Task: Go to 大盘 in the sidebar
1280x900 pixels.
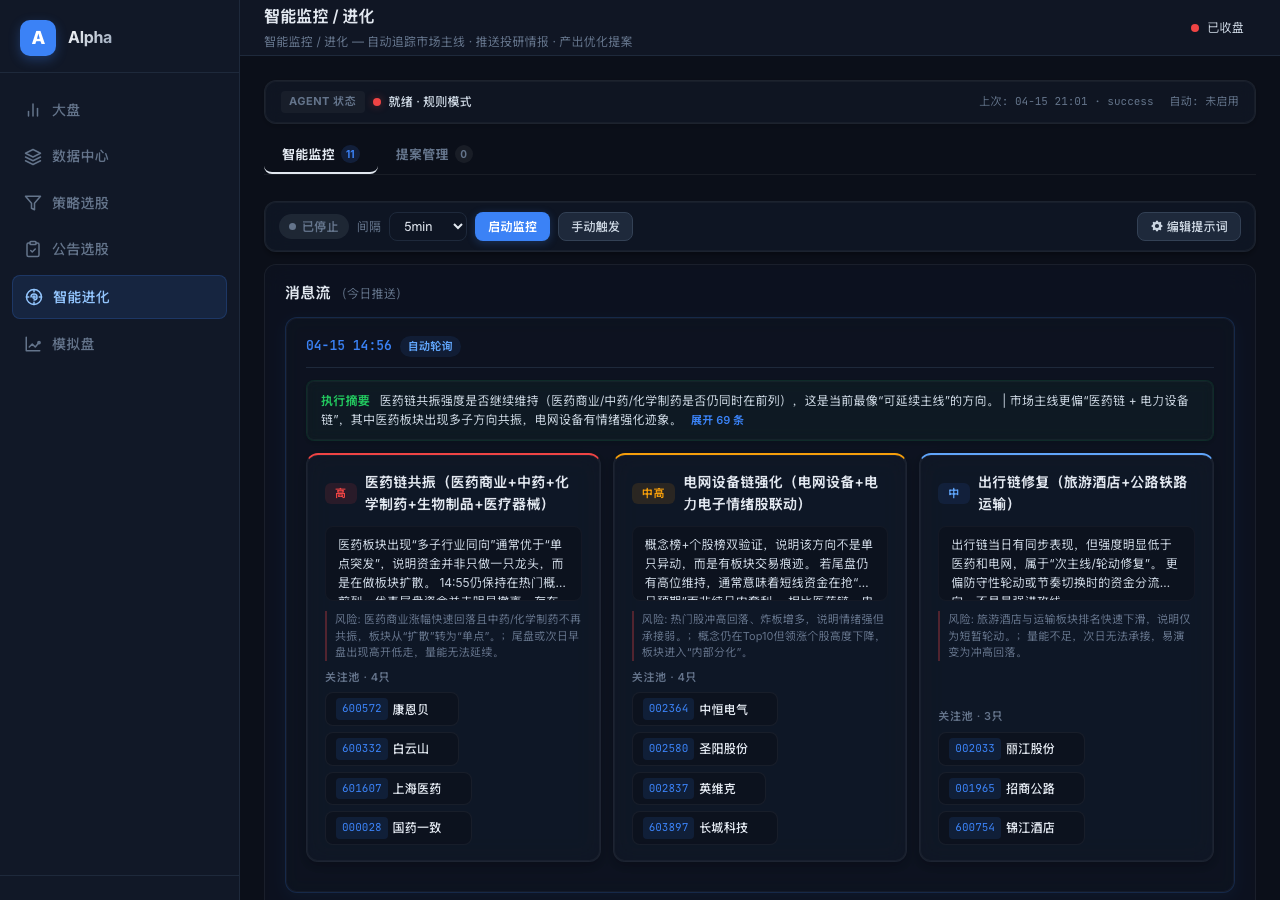Action: 119,110
